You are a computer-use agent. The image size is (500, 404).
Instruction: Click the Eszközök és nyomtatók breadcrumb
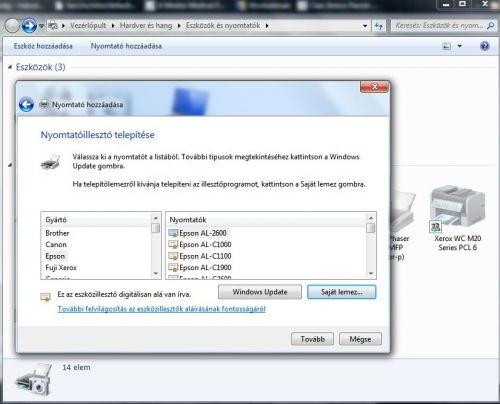(223, 26)
